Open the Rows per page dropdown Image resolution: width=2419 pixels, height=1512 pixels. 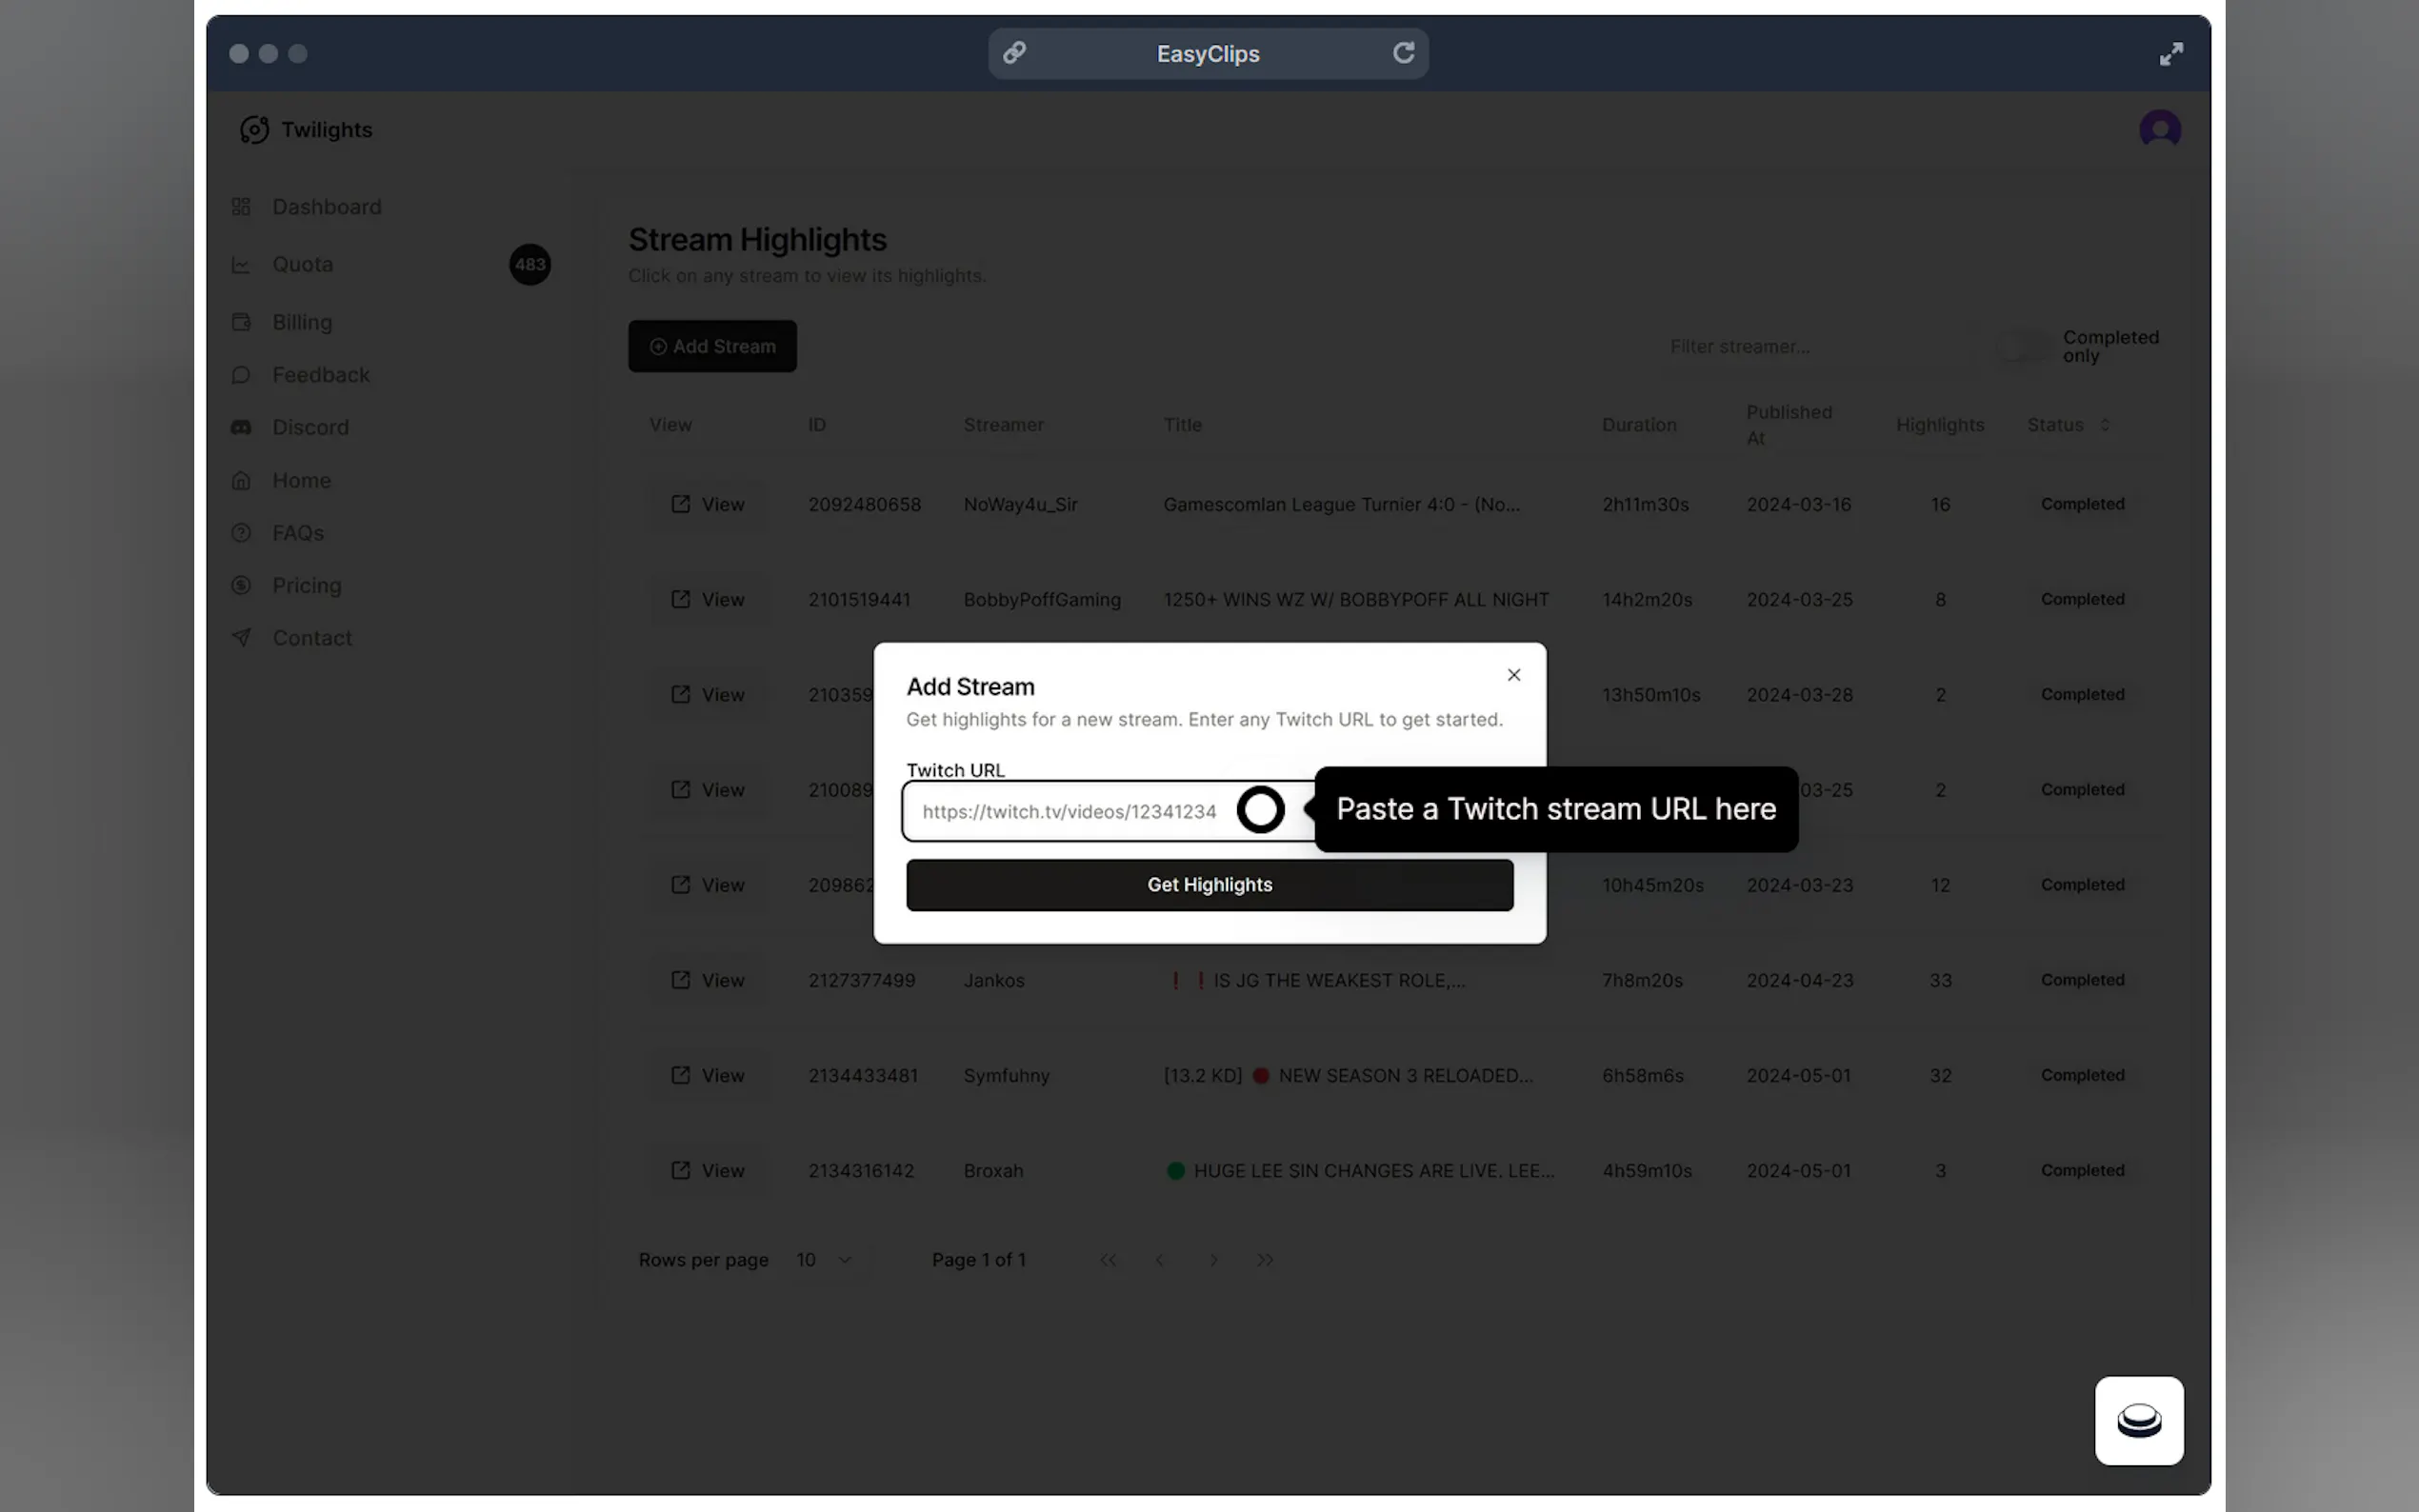click(x=824, y=1260)
